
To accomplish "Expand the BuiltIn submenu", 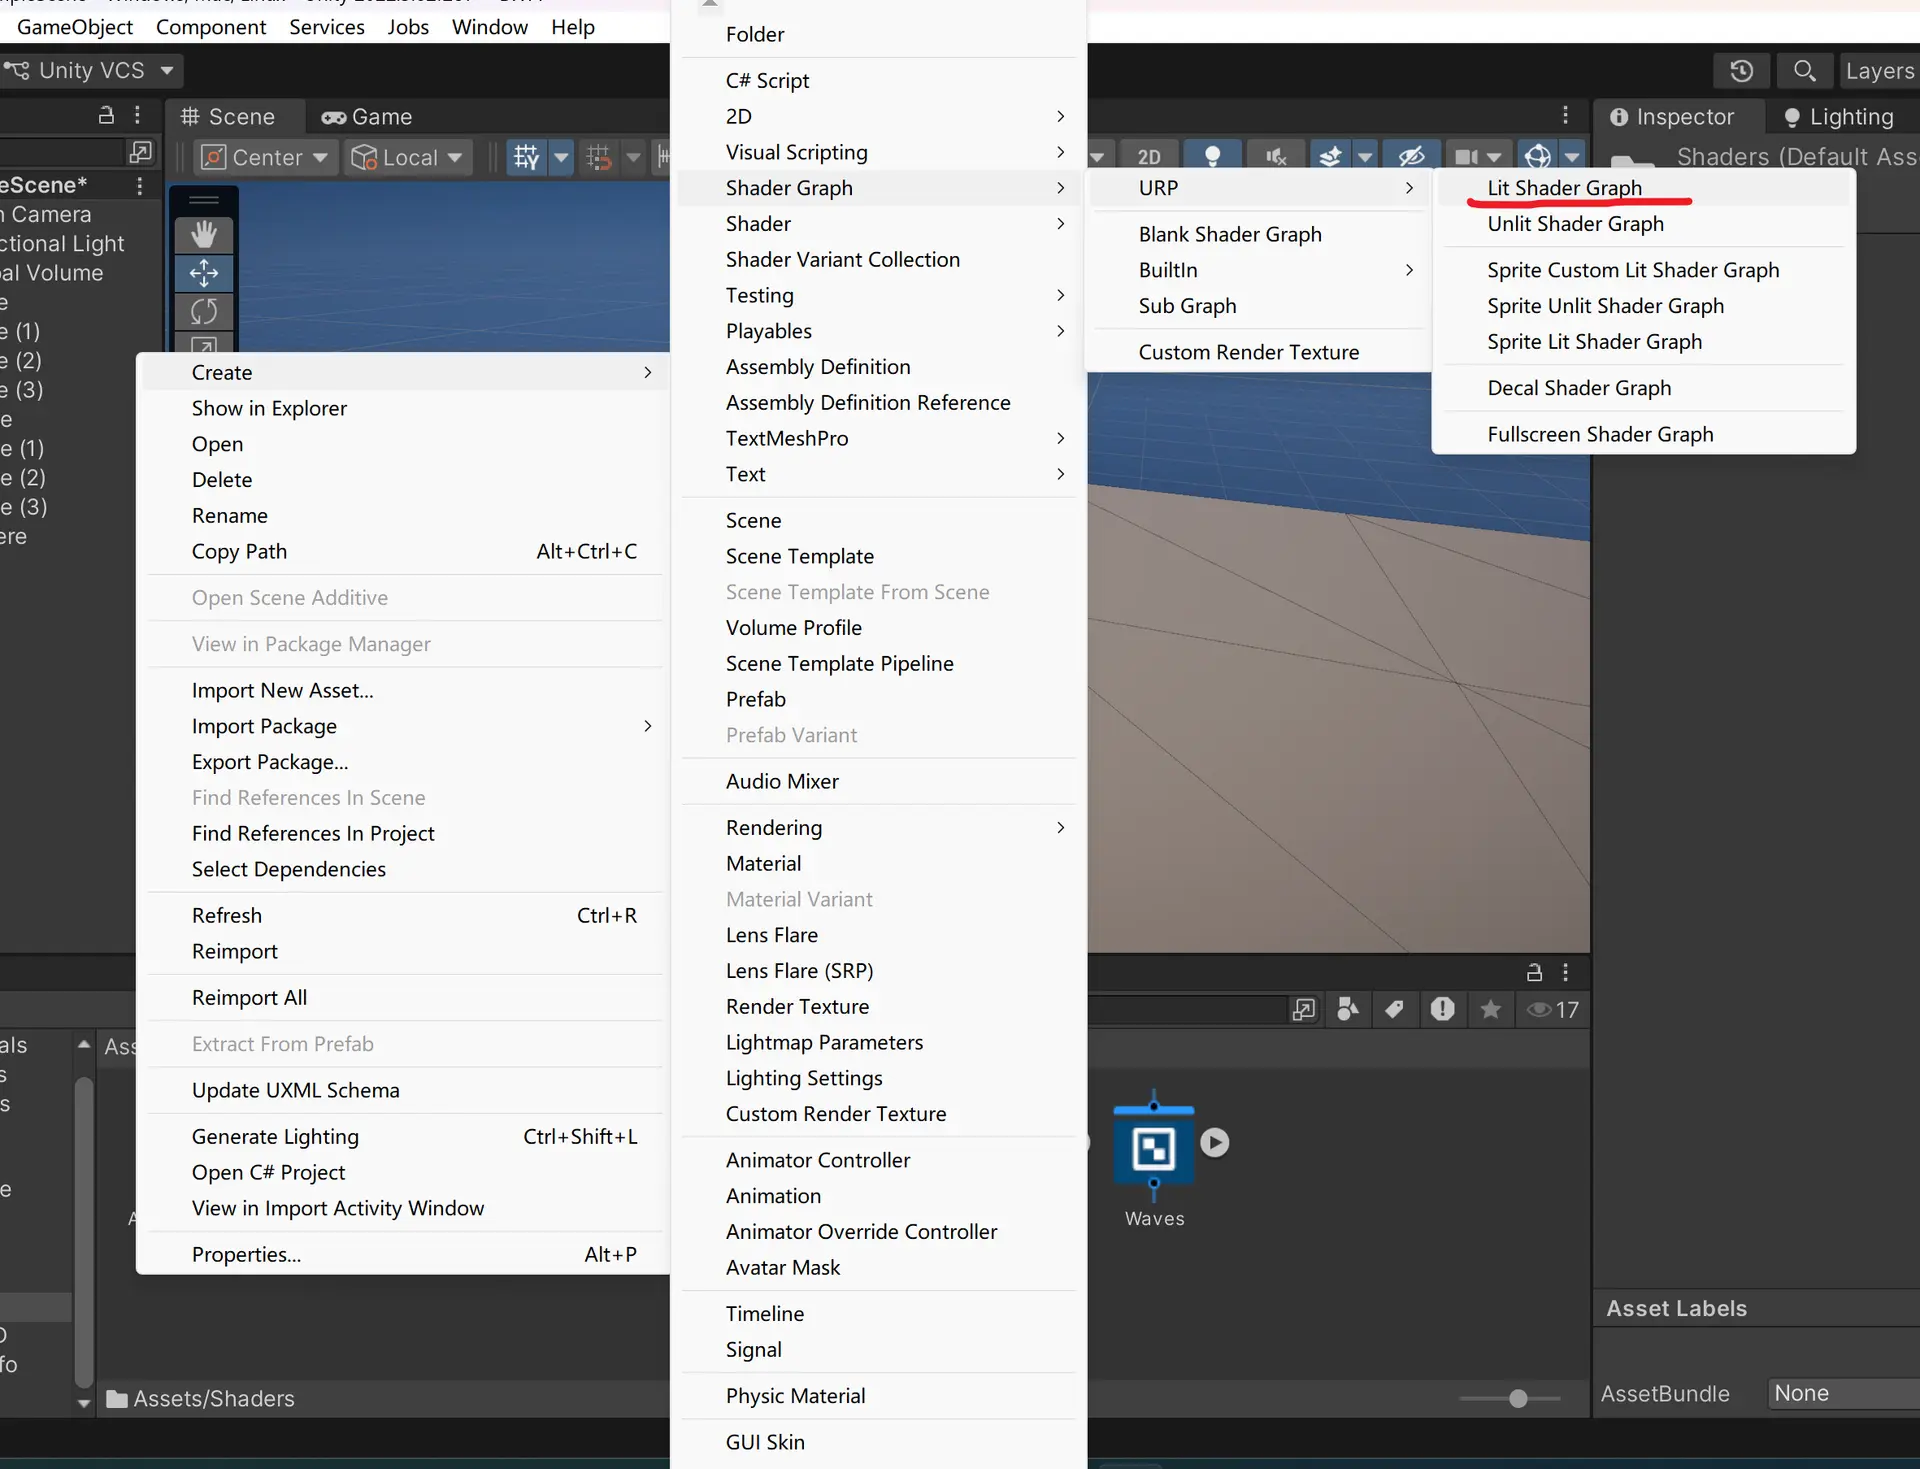I will pos(1258,270).
